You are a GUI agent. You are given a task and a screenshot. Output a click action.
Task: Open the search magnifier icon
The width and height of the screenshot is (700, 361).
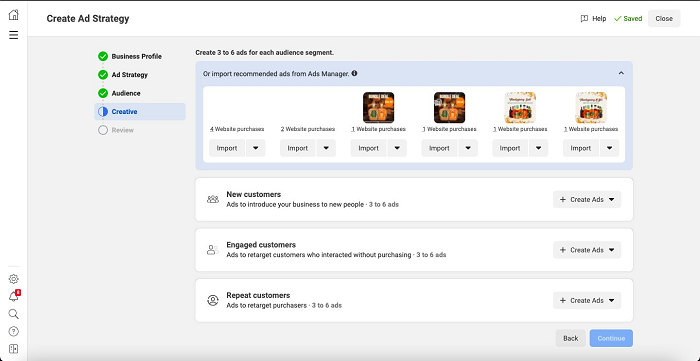pos(13,314)
